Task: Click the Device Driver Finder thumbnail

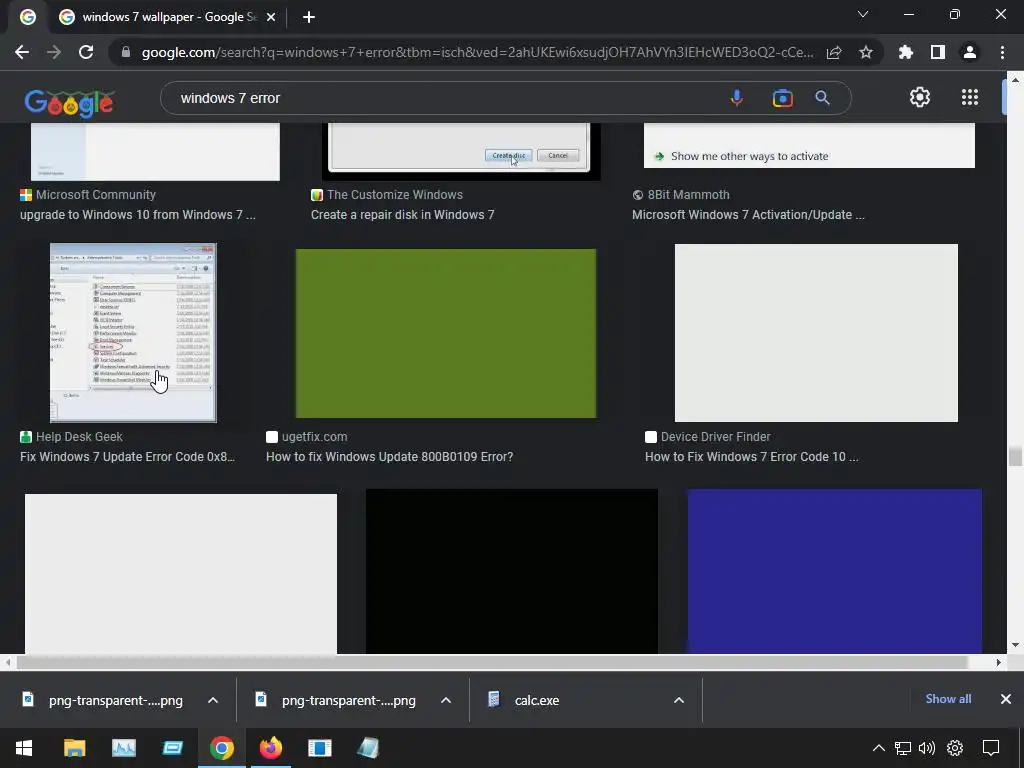Action: [816, 333]
